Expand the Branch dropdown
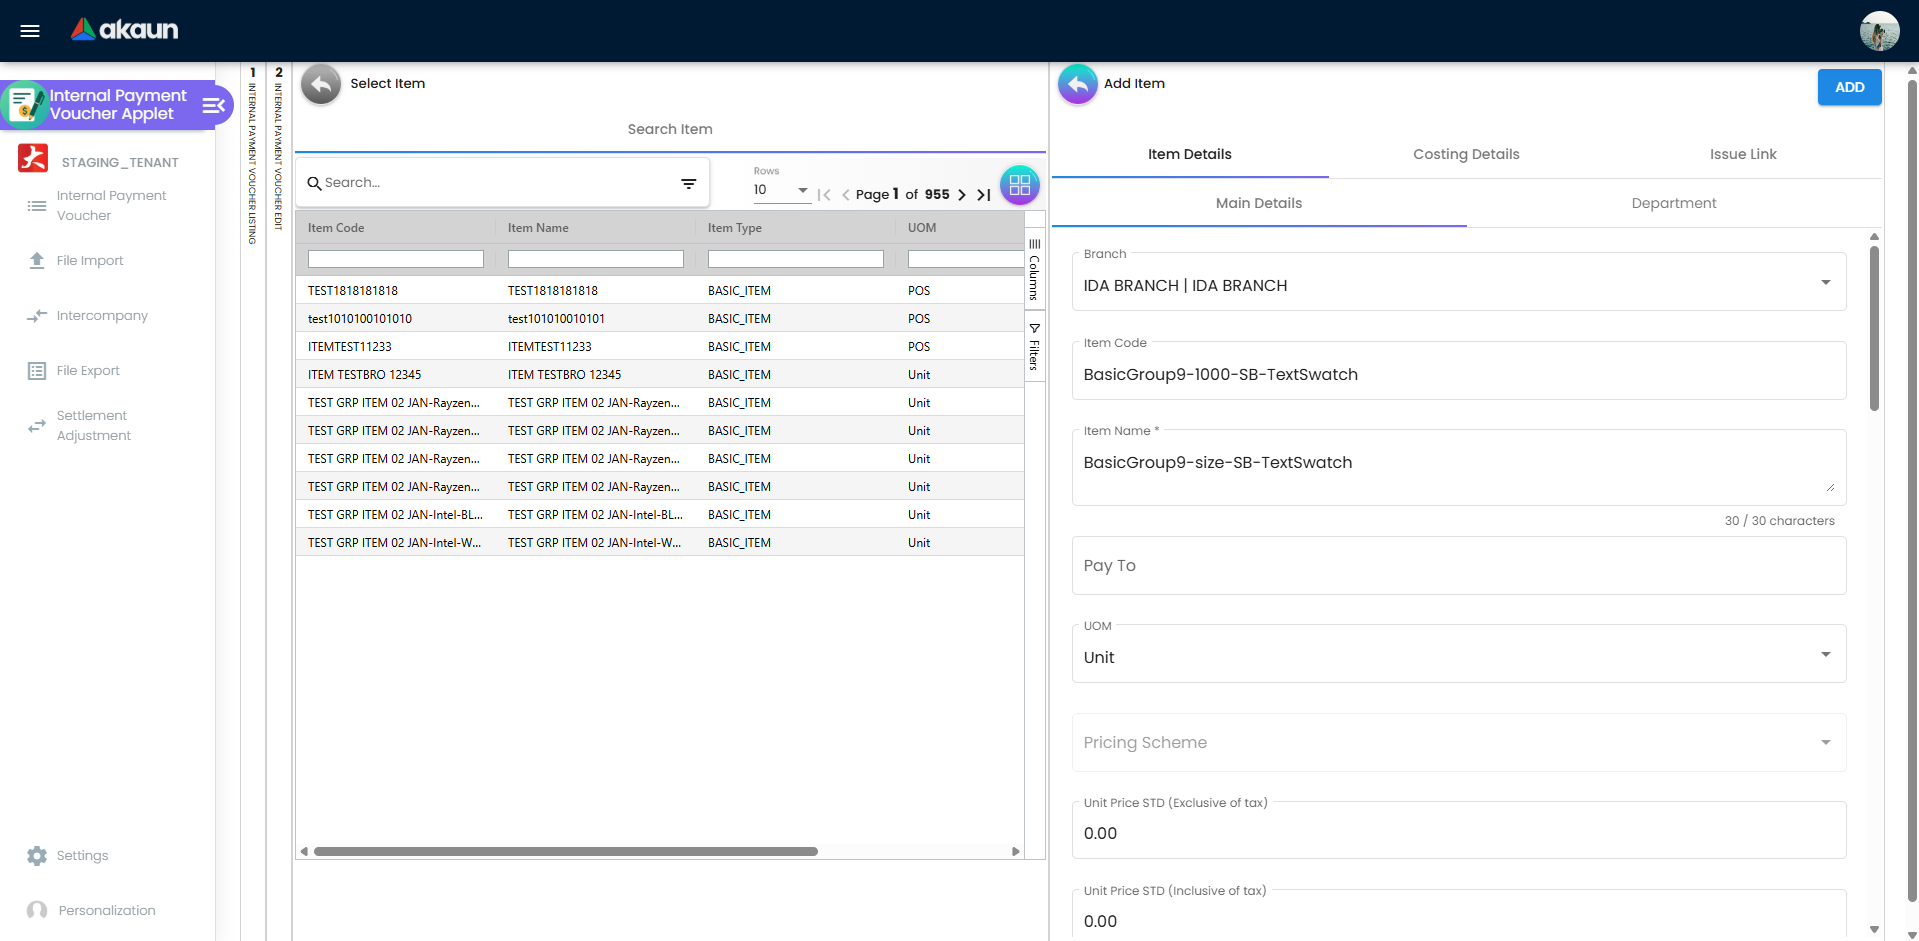The image size is (1919, 941). tap(1825, 283)
